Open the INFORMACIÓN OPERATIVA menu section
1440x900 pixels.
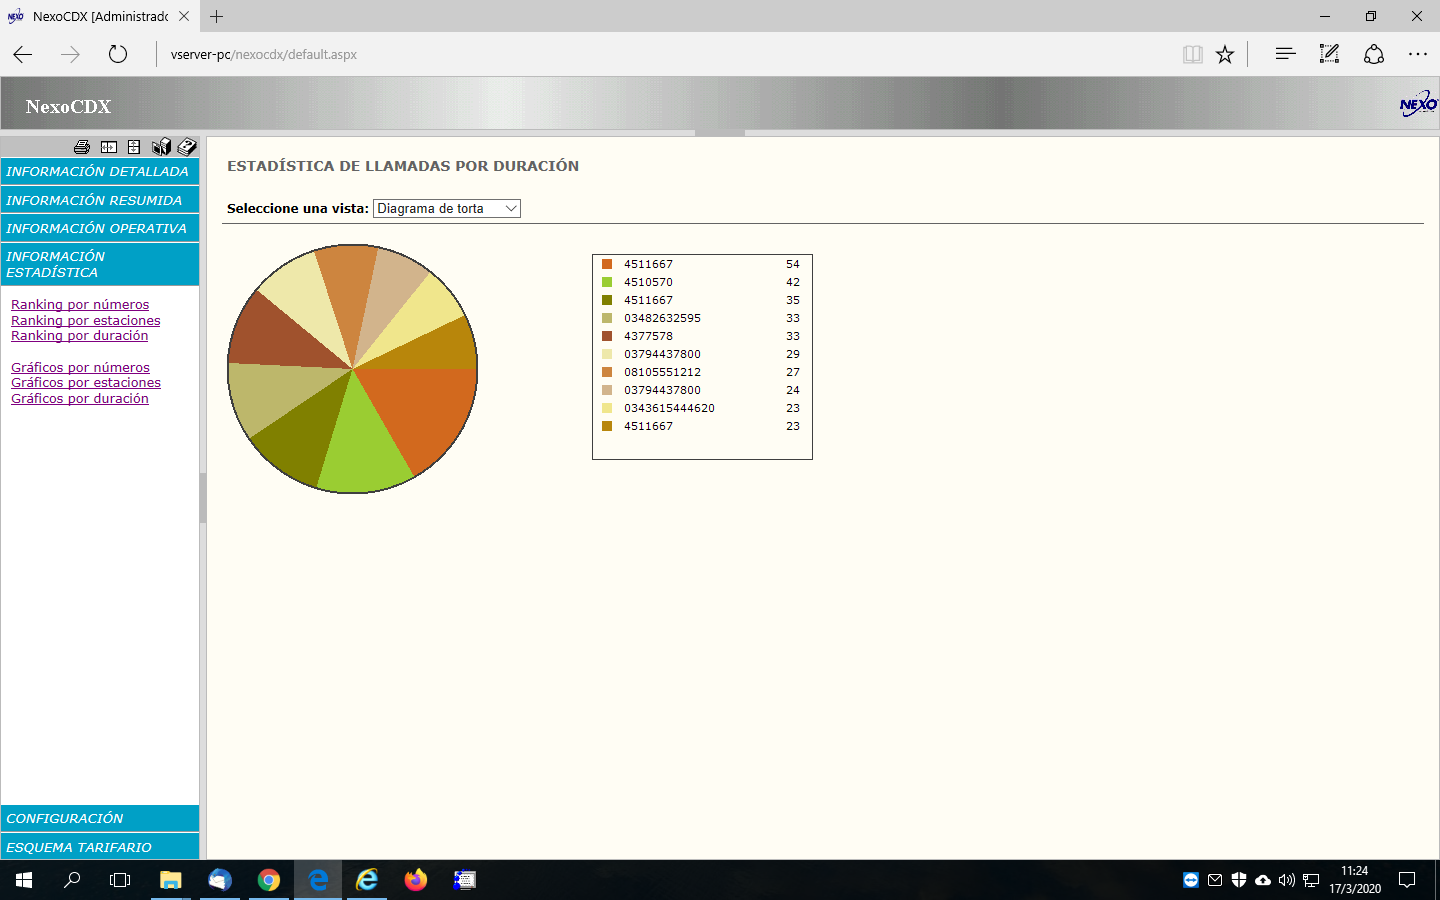tap(100, 228)
